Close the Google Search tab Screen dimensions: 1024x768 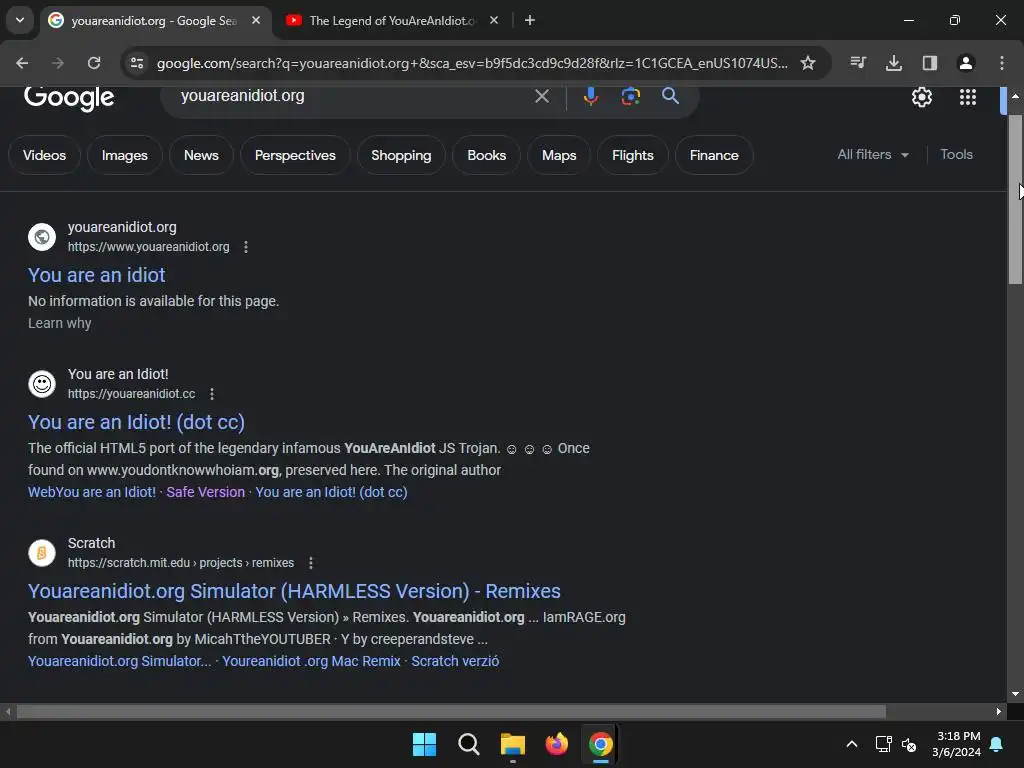click(256, 20)
